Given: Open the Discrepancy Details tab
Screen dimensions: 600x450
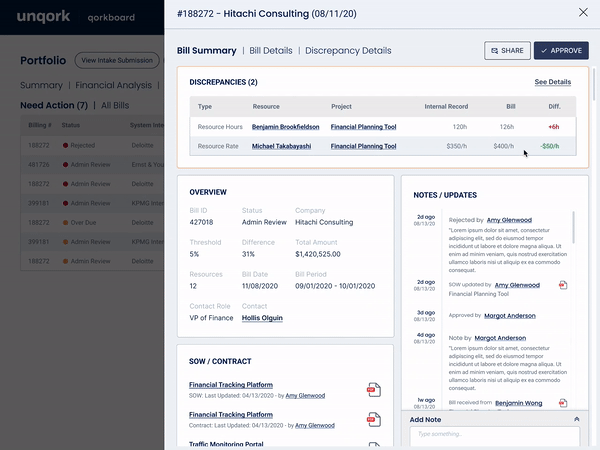Looking at the screenshot, I should coord(348,51).
